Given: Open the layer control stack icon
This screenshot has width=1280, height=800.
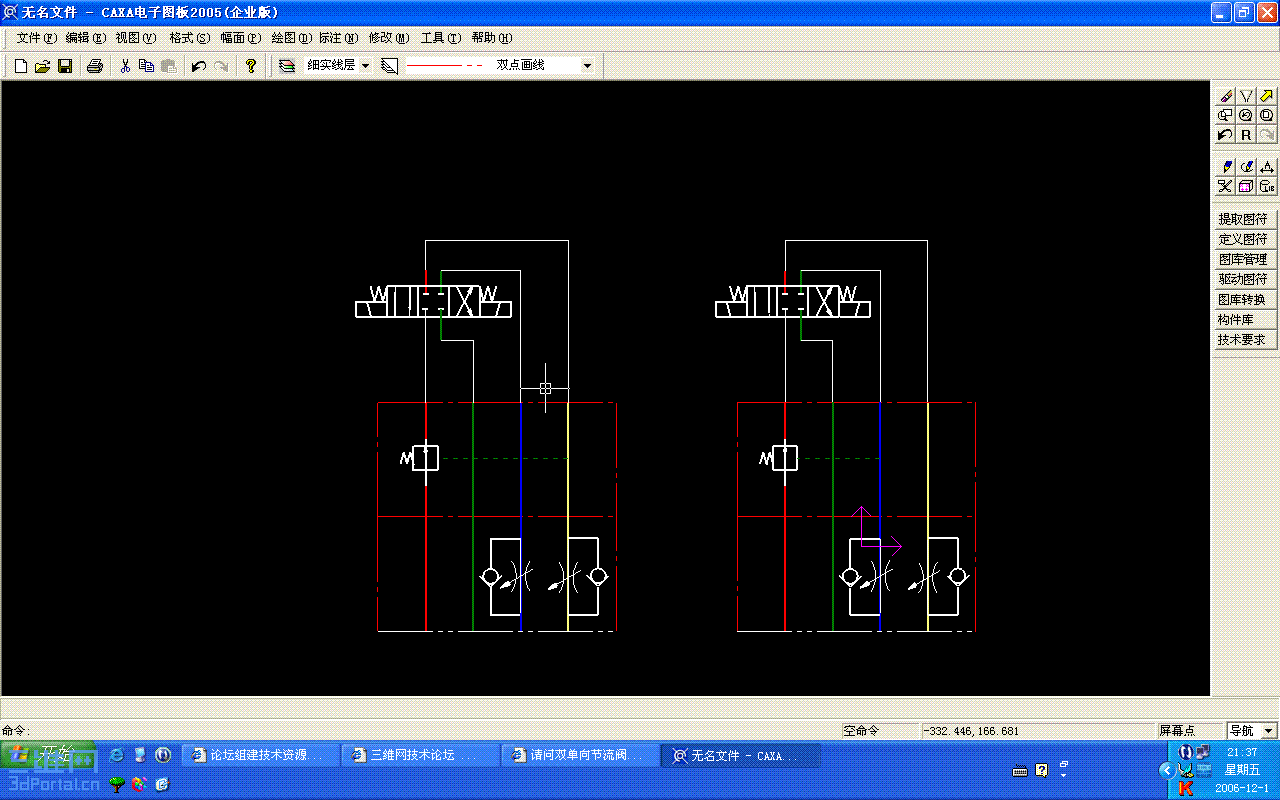Looking at the screenshot, I should coord(287,66).
